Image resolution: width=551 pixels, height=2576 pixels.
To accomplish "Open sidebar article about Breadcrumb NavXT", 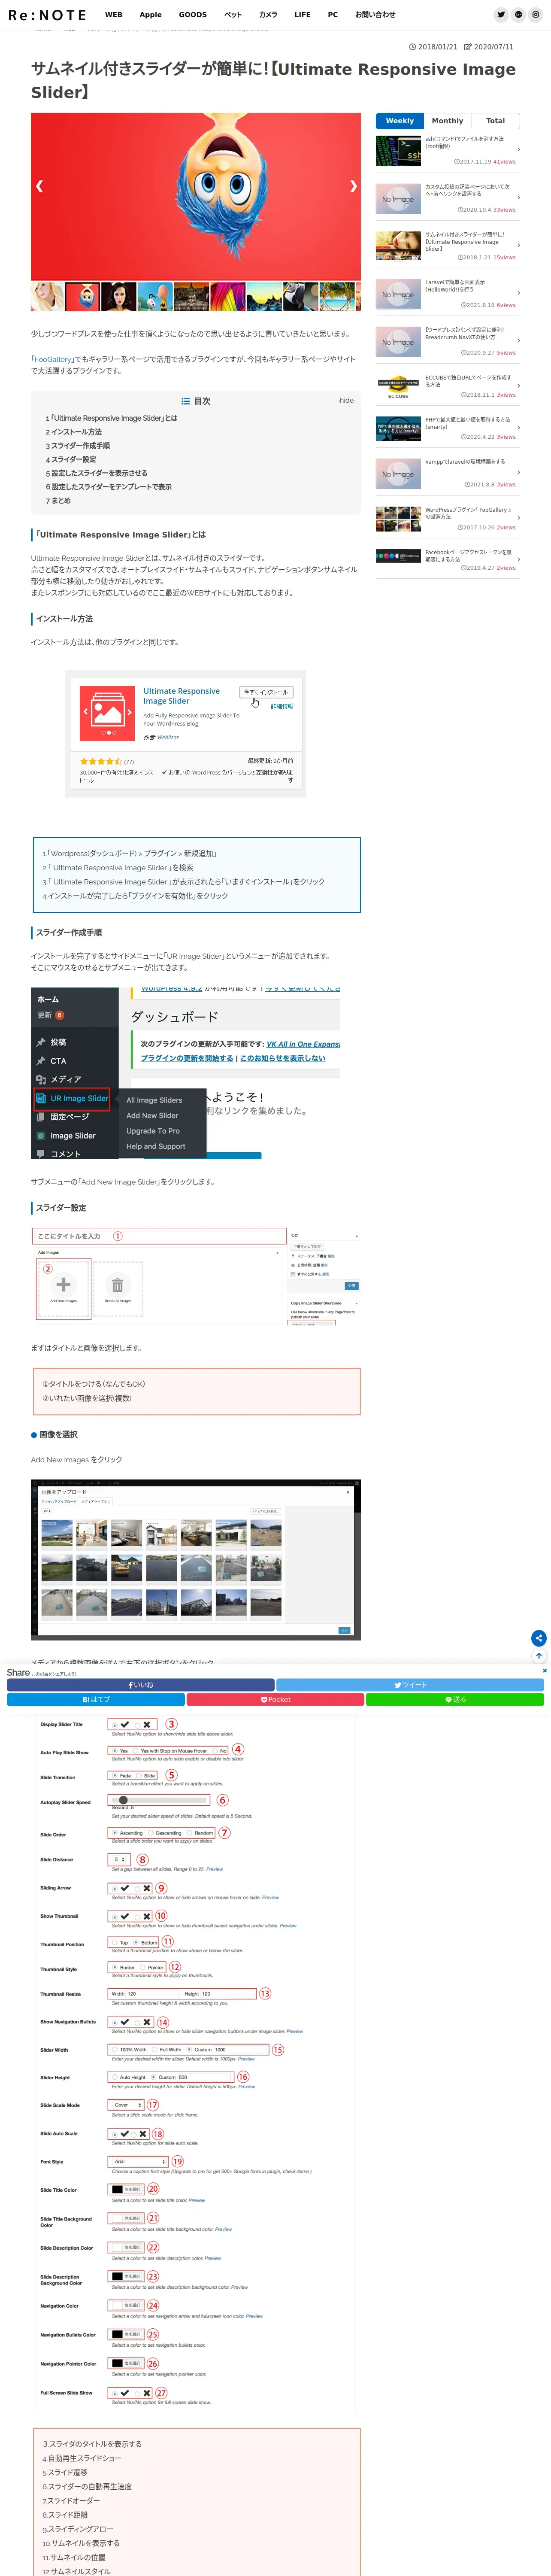I will 448,341.
